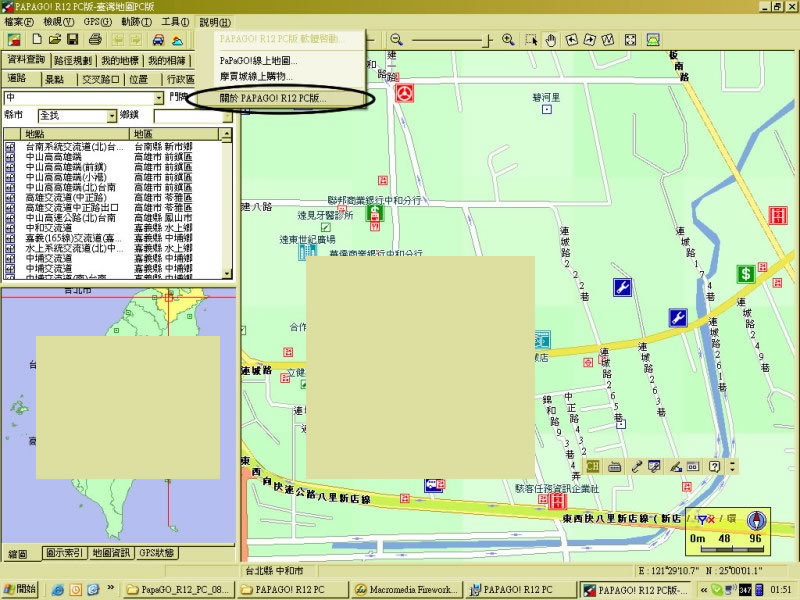Switch to 我的相簿 tab
Image resolution: width=800 pixels, height=600 pixels.
coord(166,61)
